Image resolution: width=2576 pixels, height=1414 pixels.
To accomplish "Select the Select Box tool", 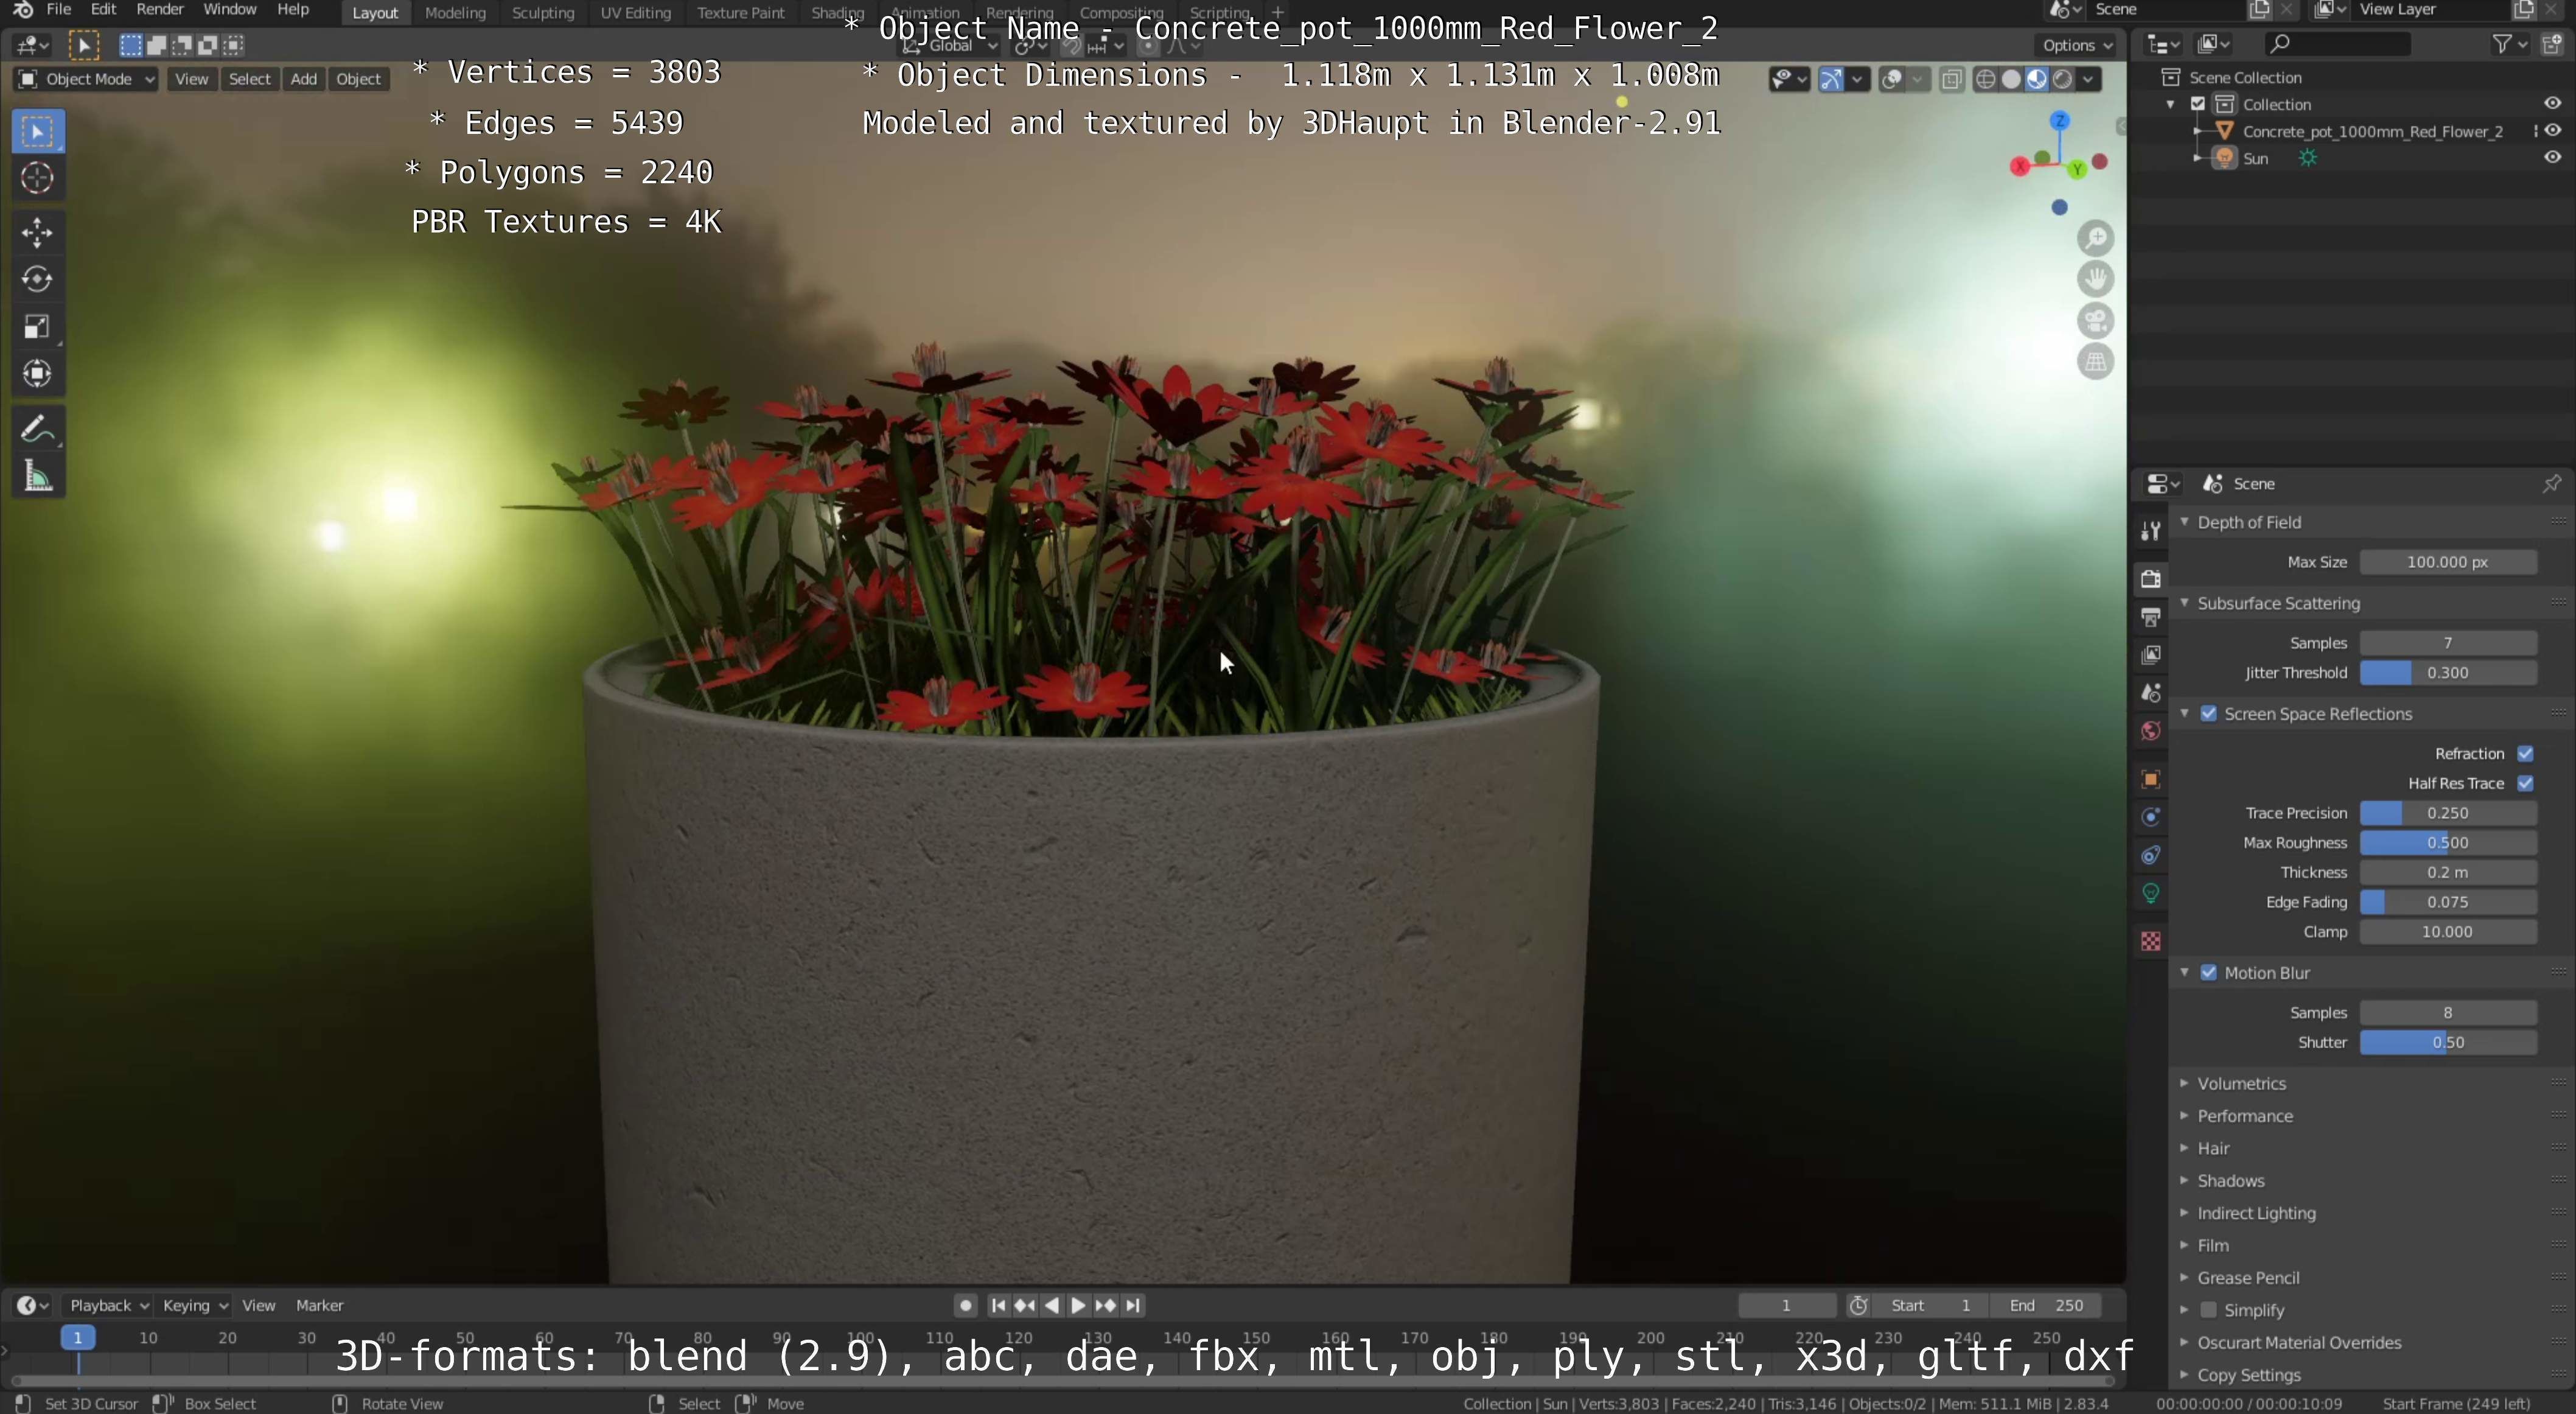I will tap(38, 132).
